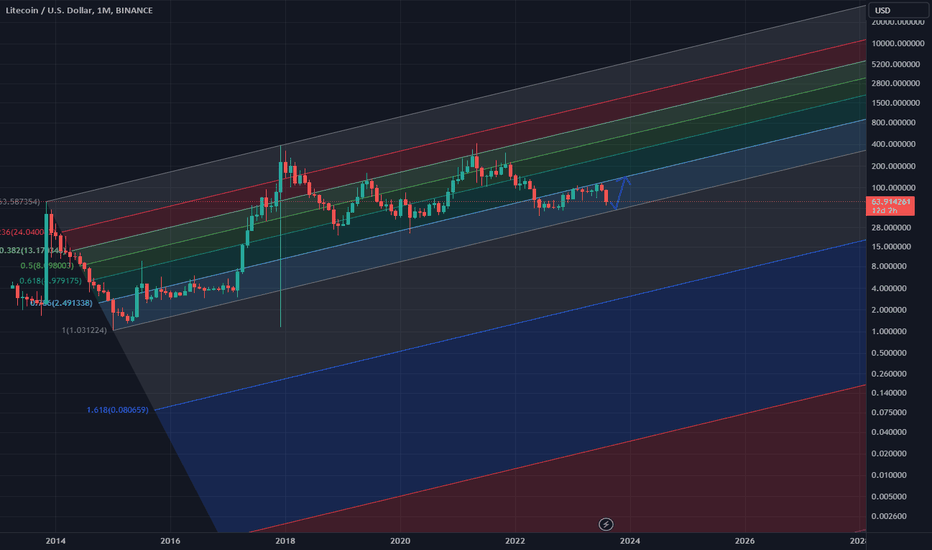Select the 0.5 Fibonacci level label
Image resolution: width=932 pixels, height=550 pixels.
point(47,266)
